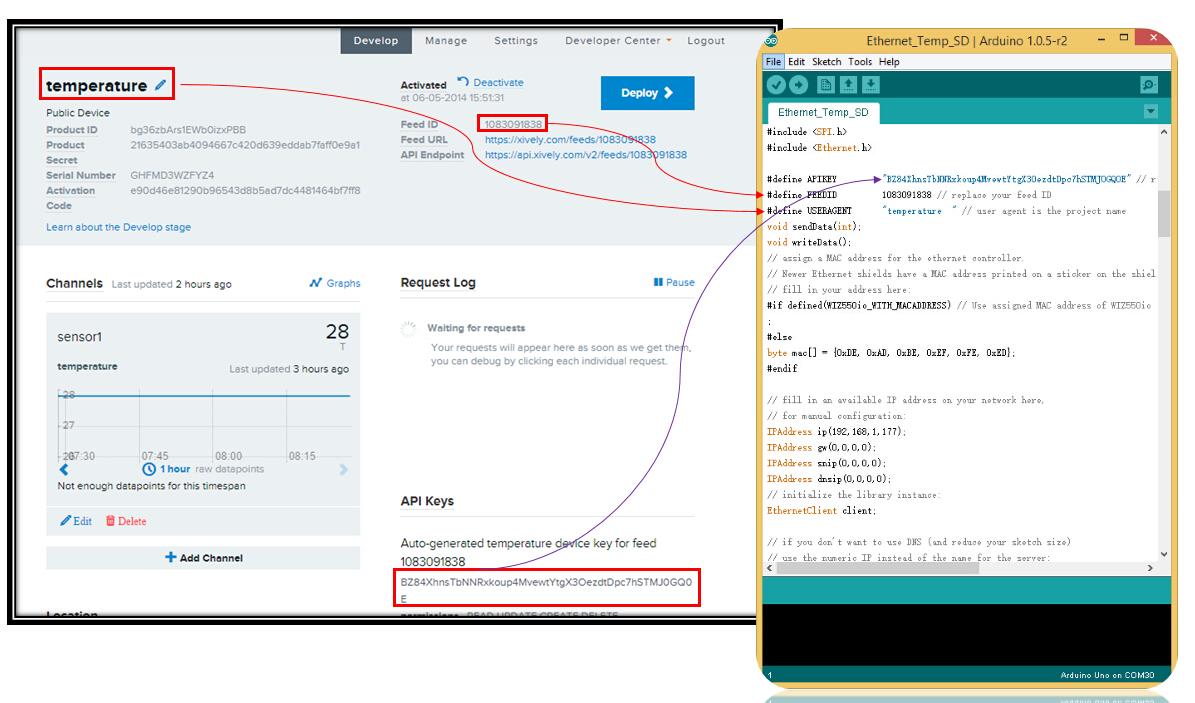The image size is (1195, 703).
Task: Click the blue Deploy button
Action: 647,93
